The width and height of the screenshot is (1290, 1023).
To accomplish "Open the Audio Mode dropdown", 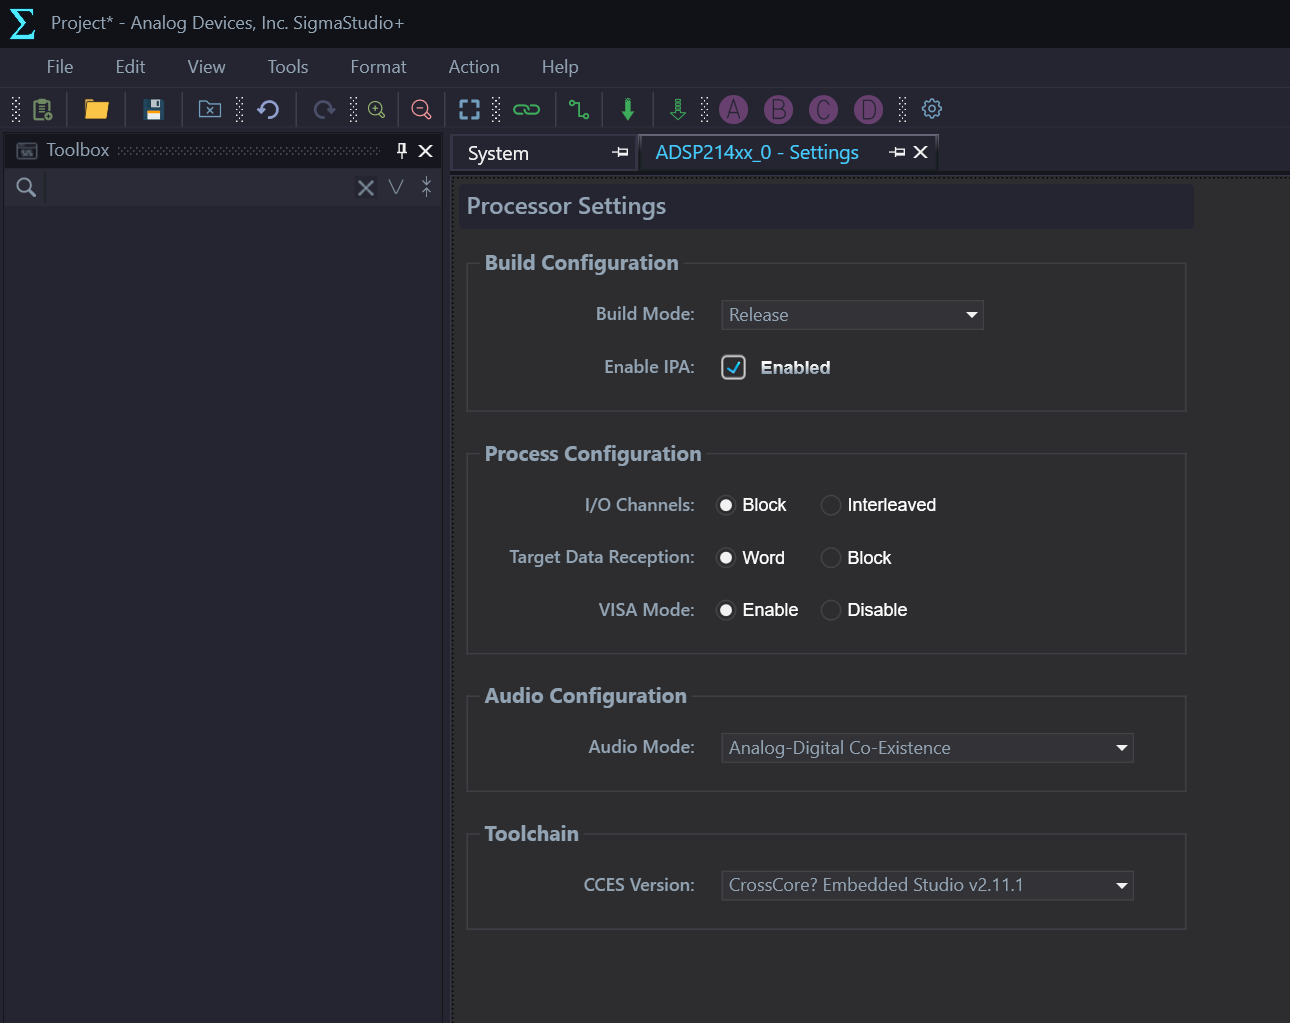I will [x=927, y=748].
